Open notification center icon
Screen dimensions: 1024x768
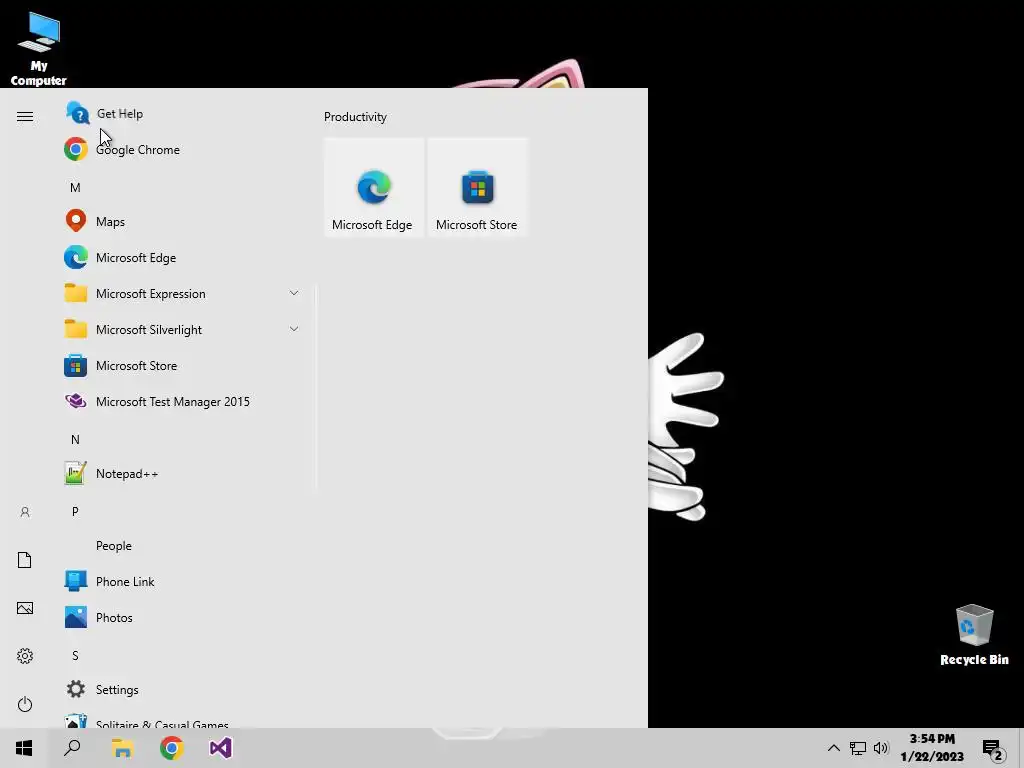point(993,749)
